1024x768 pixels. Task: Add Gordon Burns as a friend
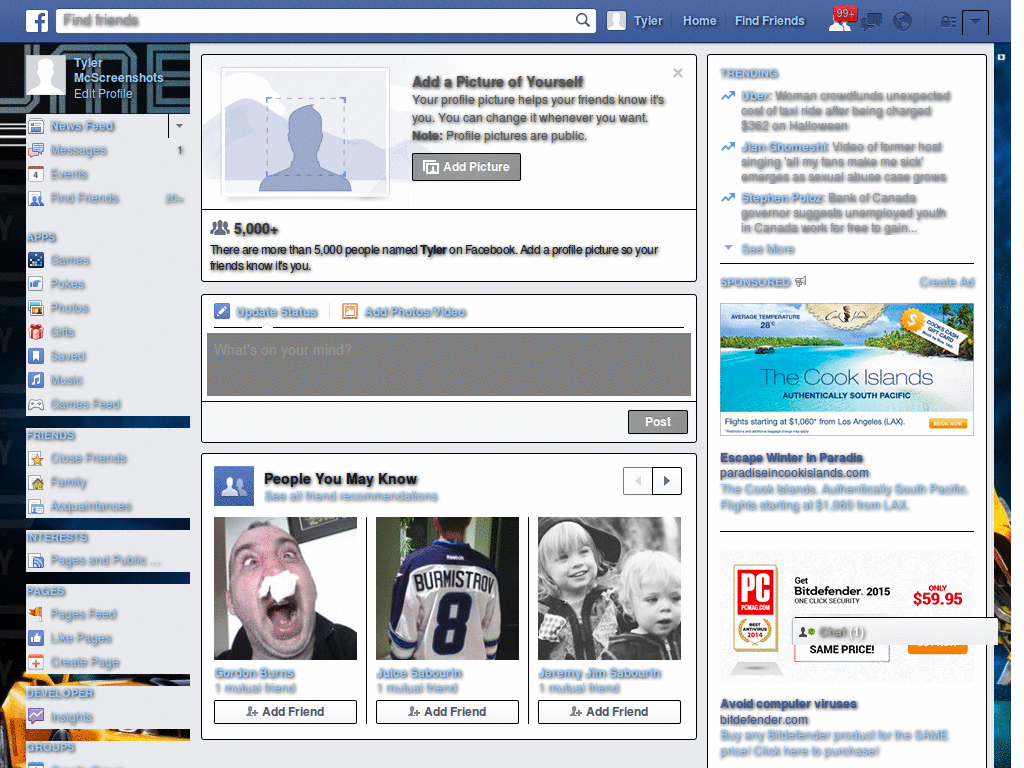[285, 712]
